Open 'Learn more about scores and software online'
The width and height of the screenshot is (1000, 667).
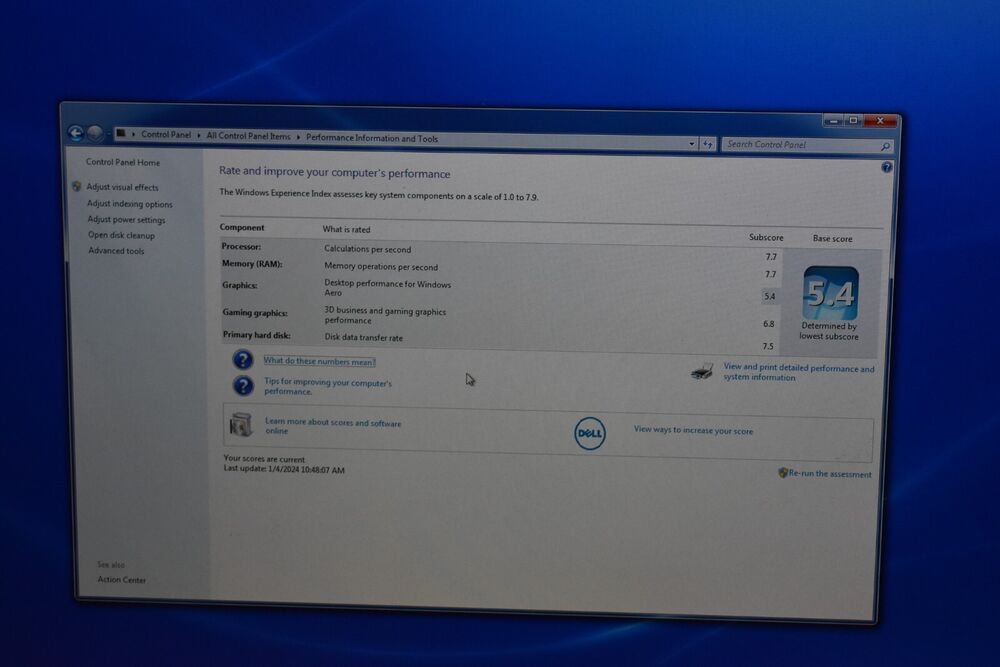333,427
